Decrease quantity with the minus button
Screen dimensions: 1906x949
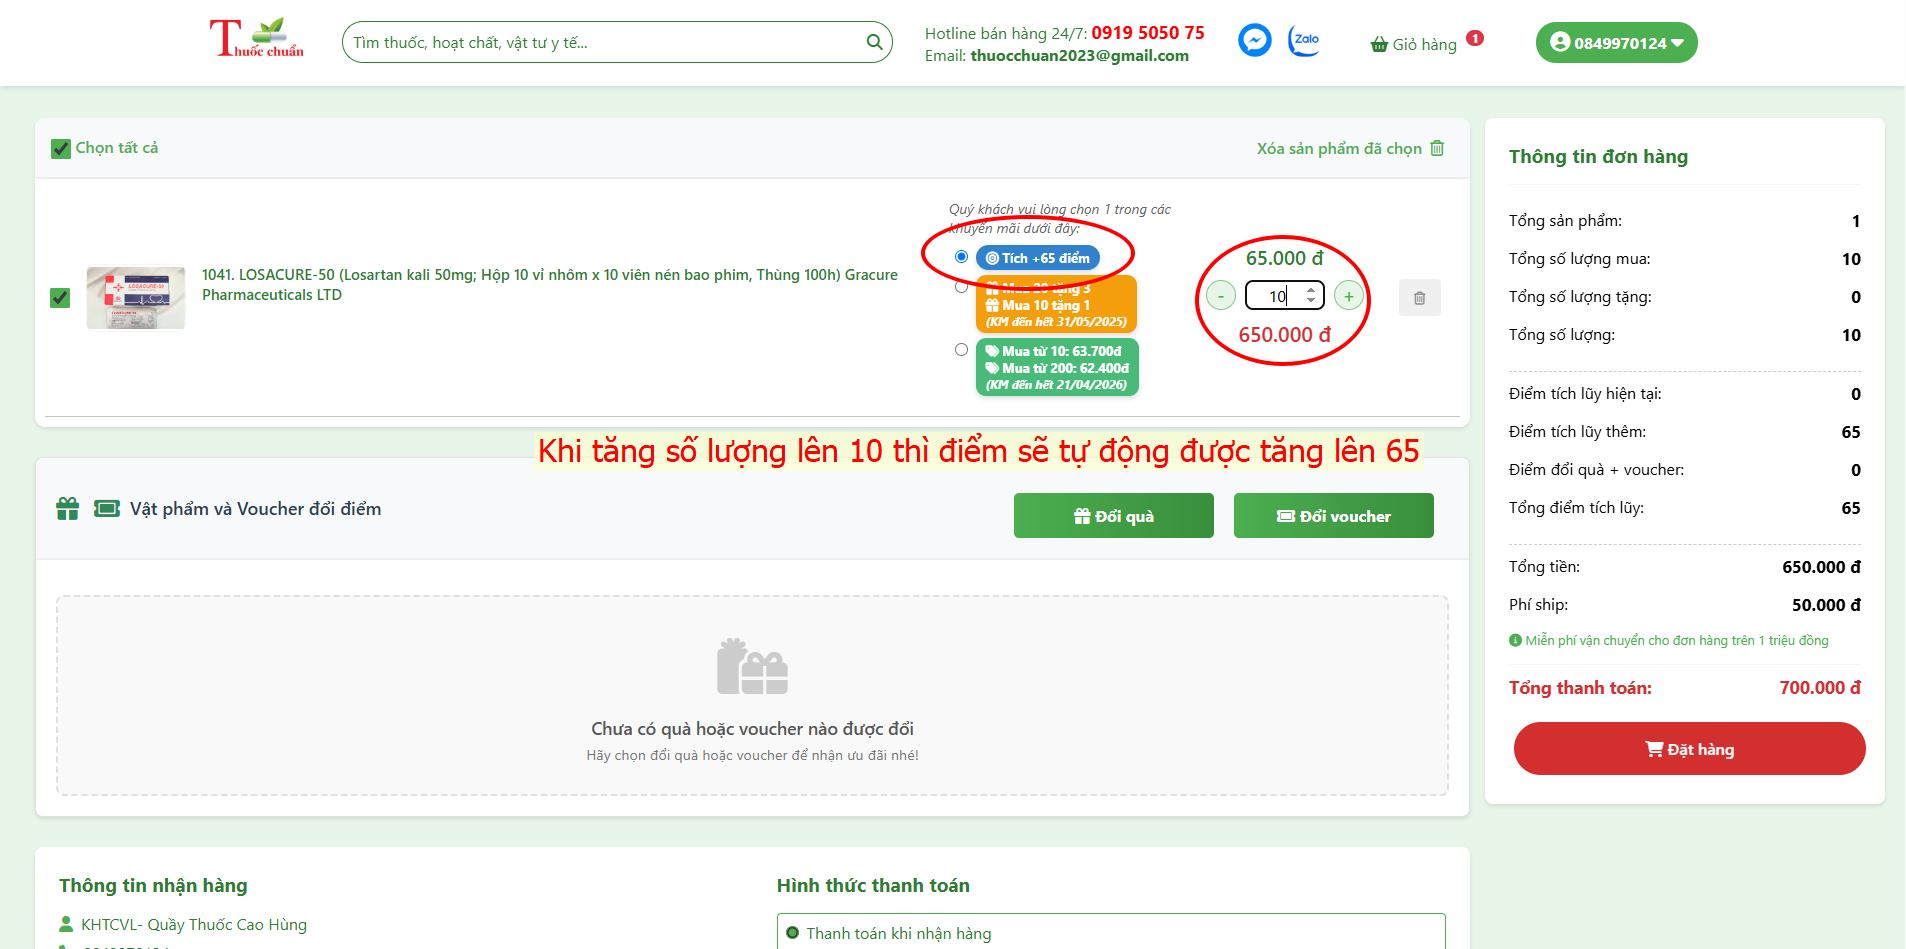pos(1220,296)
